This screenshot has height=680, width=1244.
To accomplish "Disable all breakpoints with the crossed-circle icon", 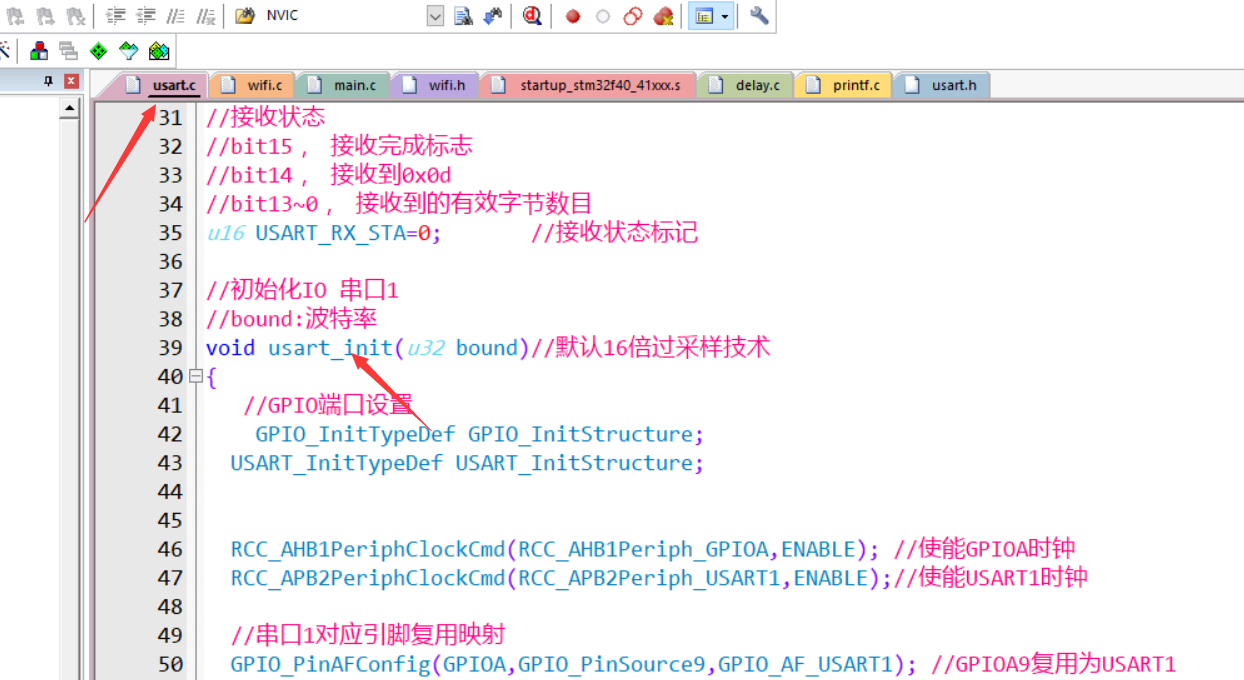I will [632, 16].
